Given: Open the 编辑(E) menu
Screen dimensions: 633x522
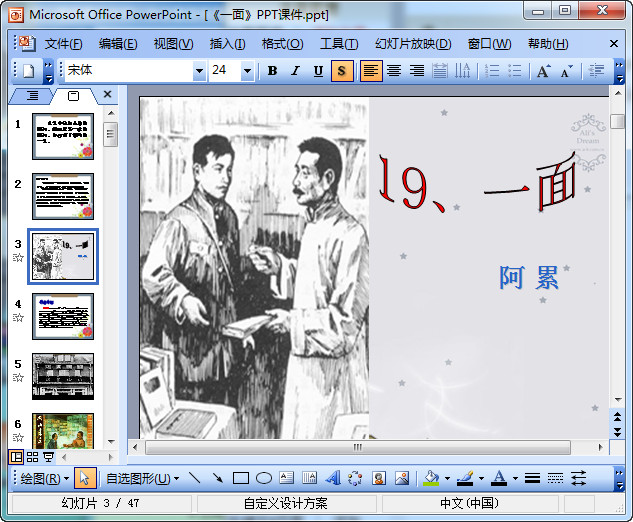Looking at the screenshot, I should click(x=118, y=44).
